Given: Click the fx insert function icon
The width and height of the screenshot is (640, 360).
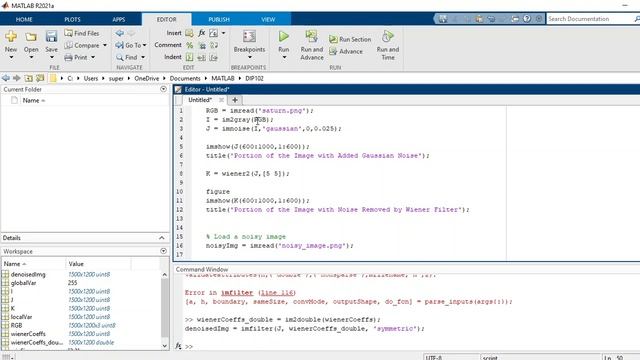Looking at the screenshot, I should (202, 33).
